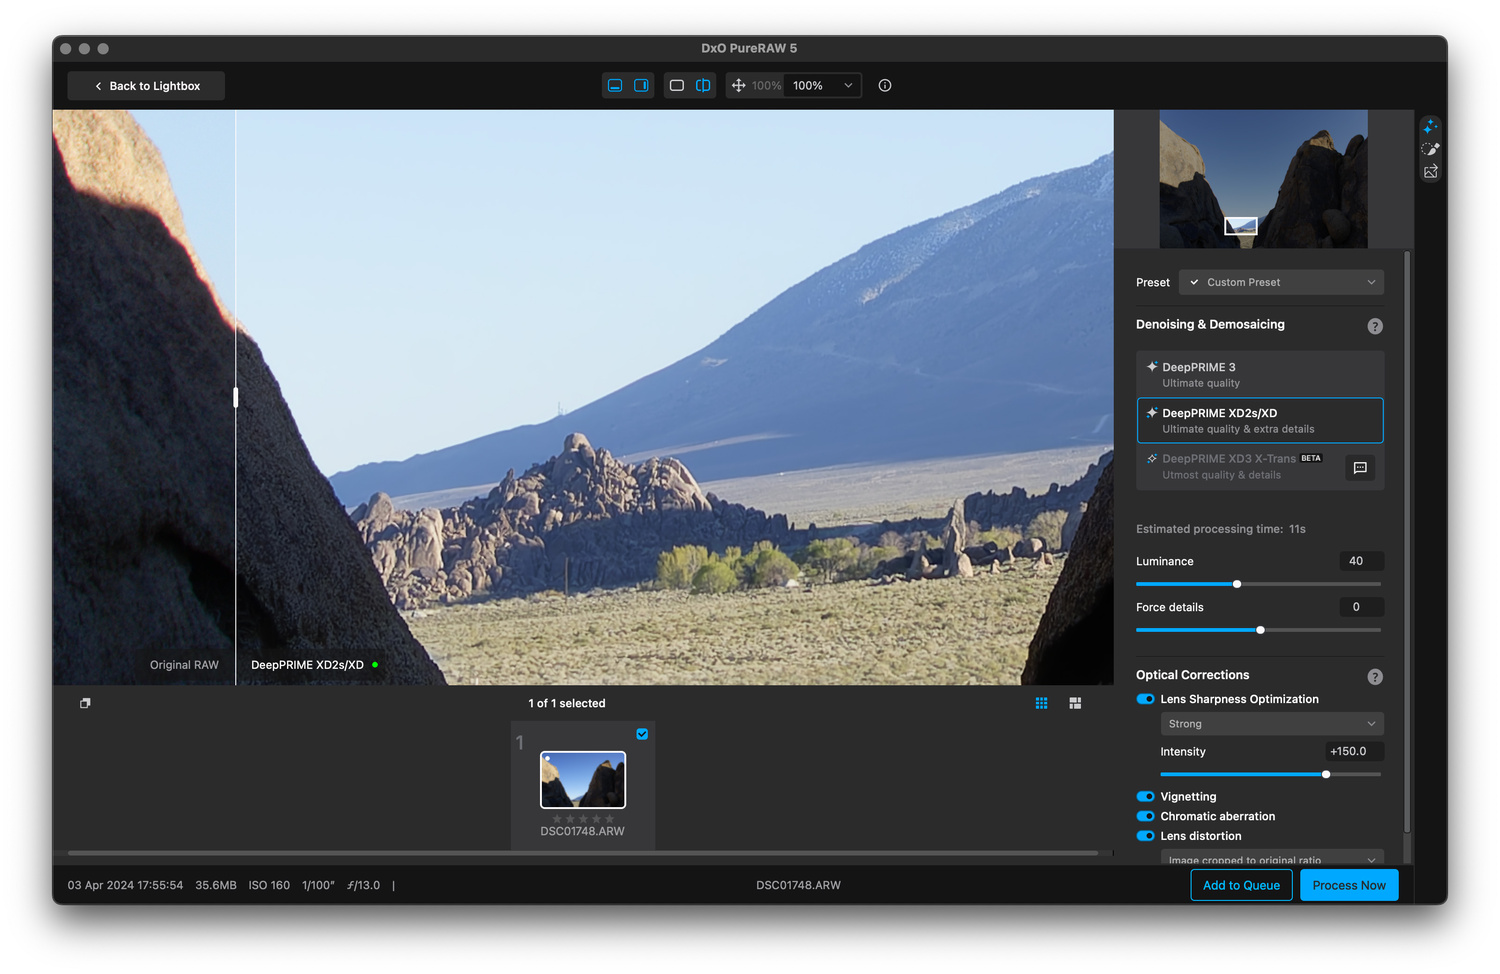1500x974 pixels.
Task: Click the DeepPRIME XD3 feedback icon
Action: tap(1360, 468)
